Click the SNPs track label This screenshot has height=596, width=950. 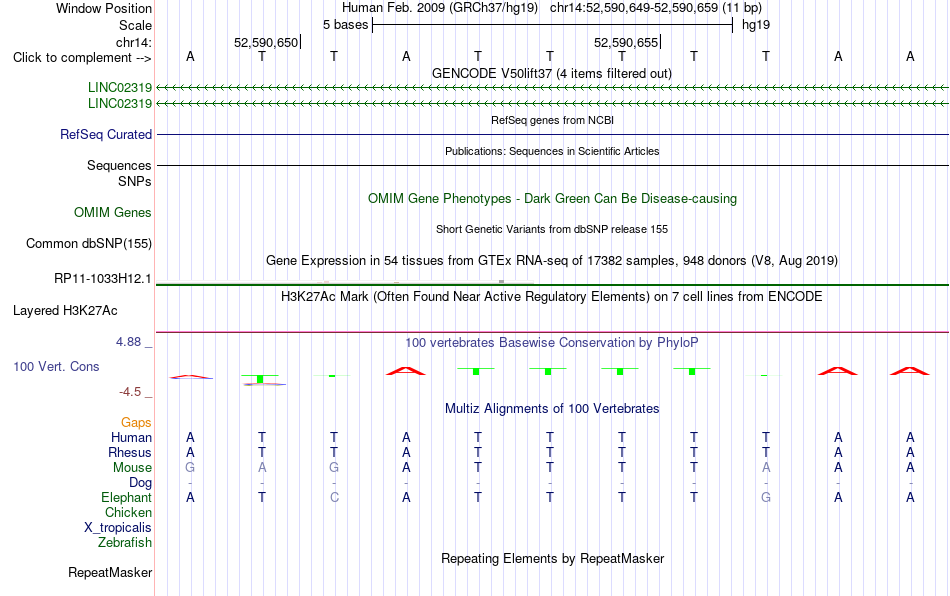click(x=135, y=181)
